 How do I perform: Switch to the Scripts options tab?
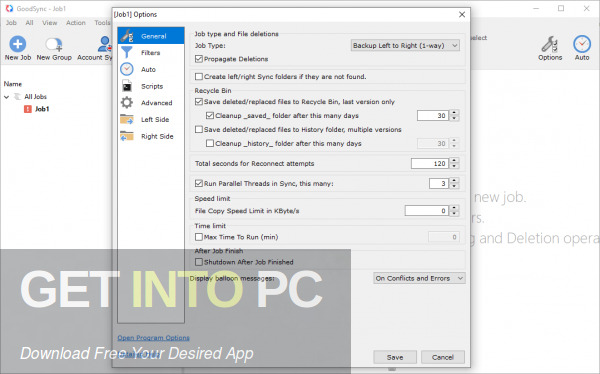pyautogui.click(x=151, y=86)
